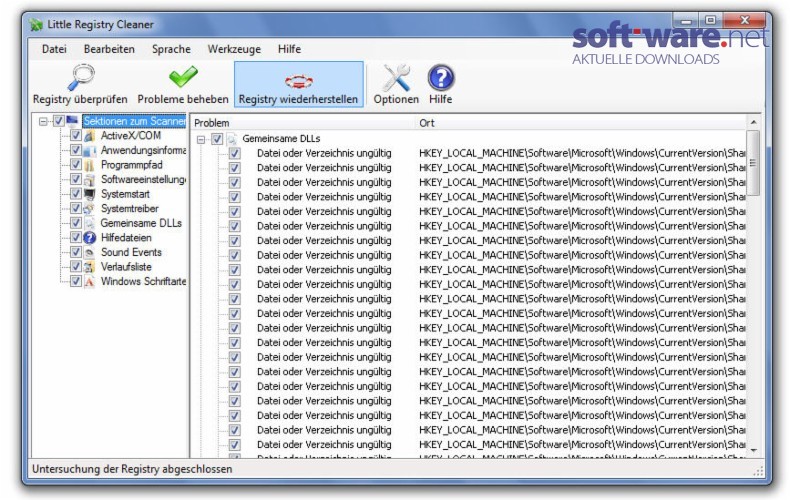790x500 pixels.
Task: Open the Sprache menu
Action: pyautogui.click(x=171, y=49)
